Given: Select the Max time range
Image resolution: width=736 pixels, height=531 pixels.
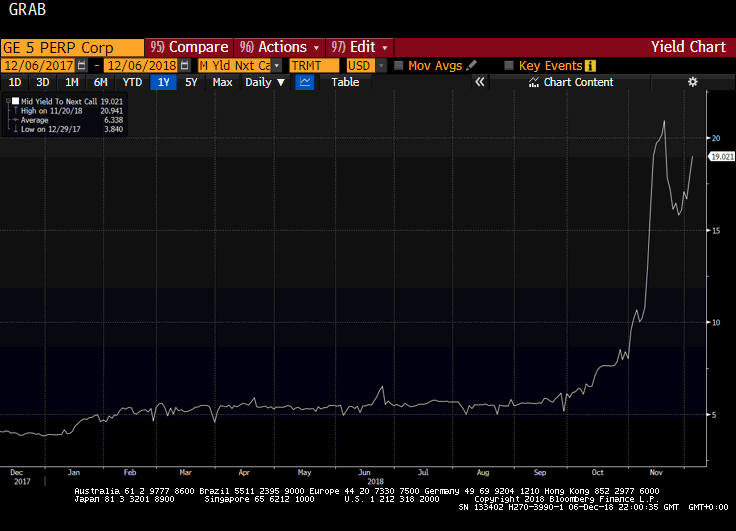Looking at the screenshot, I should [222, 82].
